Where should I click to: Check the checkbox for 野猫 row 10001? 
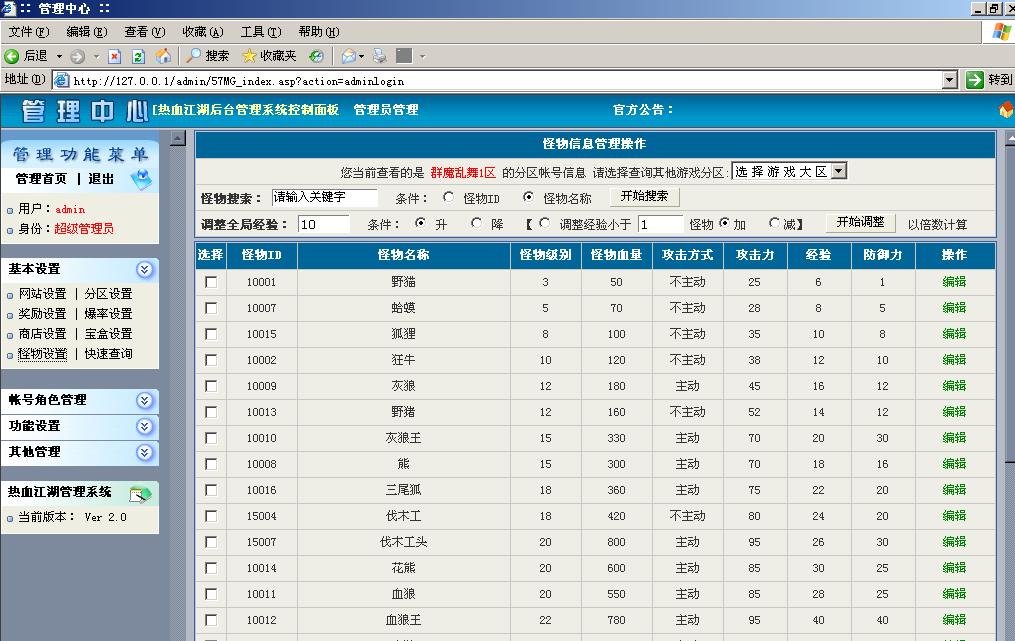tap(211, 282)
